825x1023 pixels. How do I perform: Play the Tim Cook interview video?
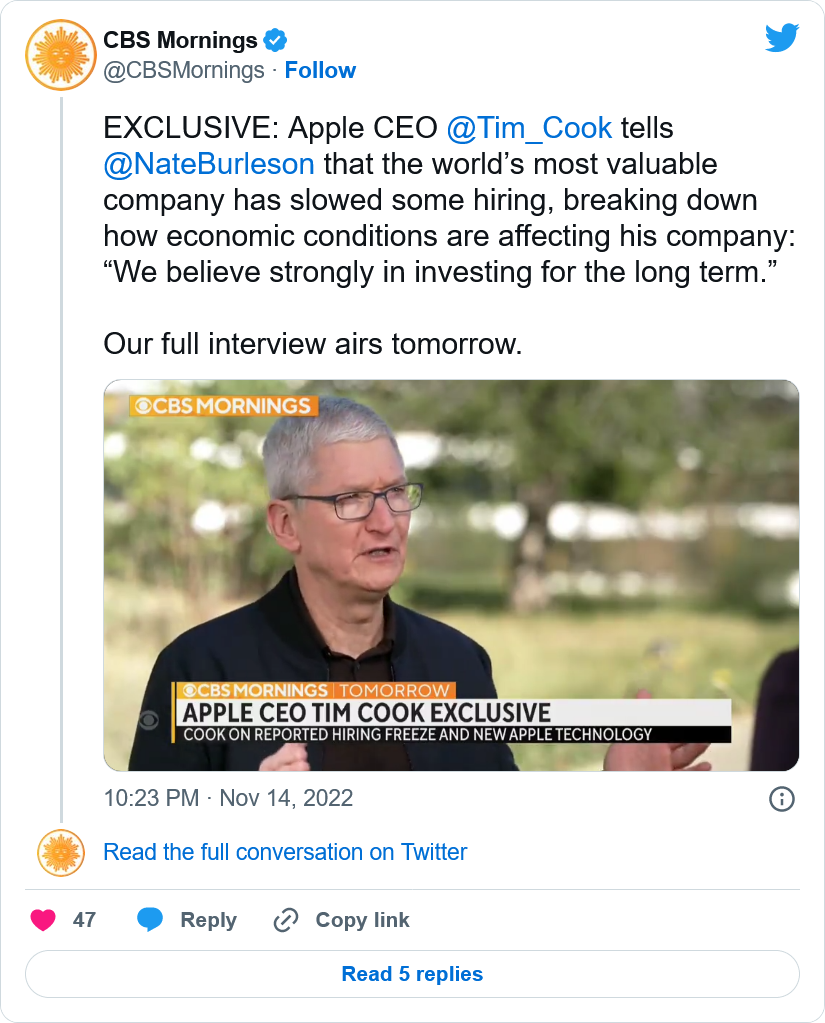click(451, 575)
